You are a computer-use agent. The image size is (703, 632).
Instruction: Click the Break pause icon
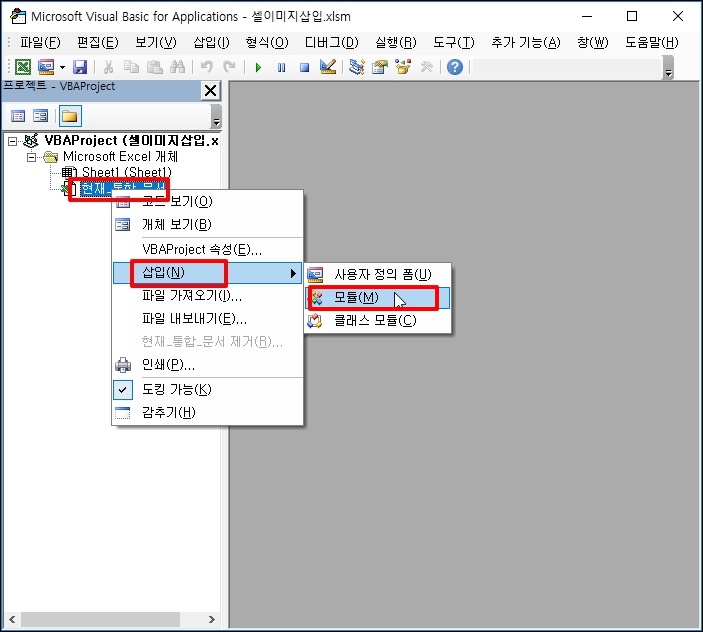click(282, 68)
